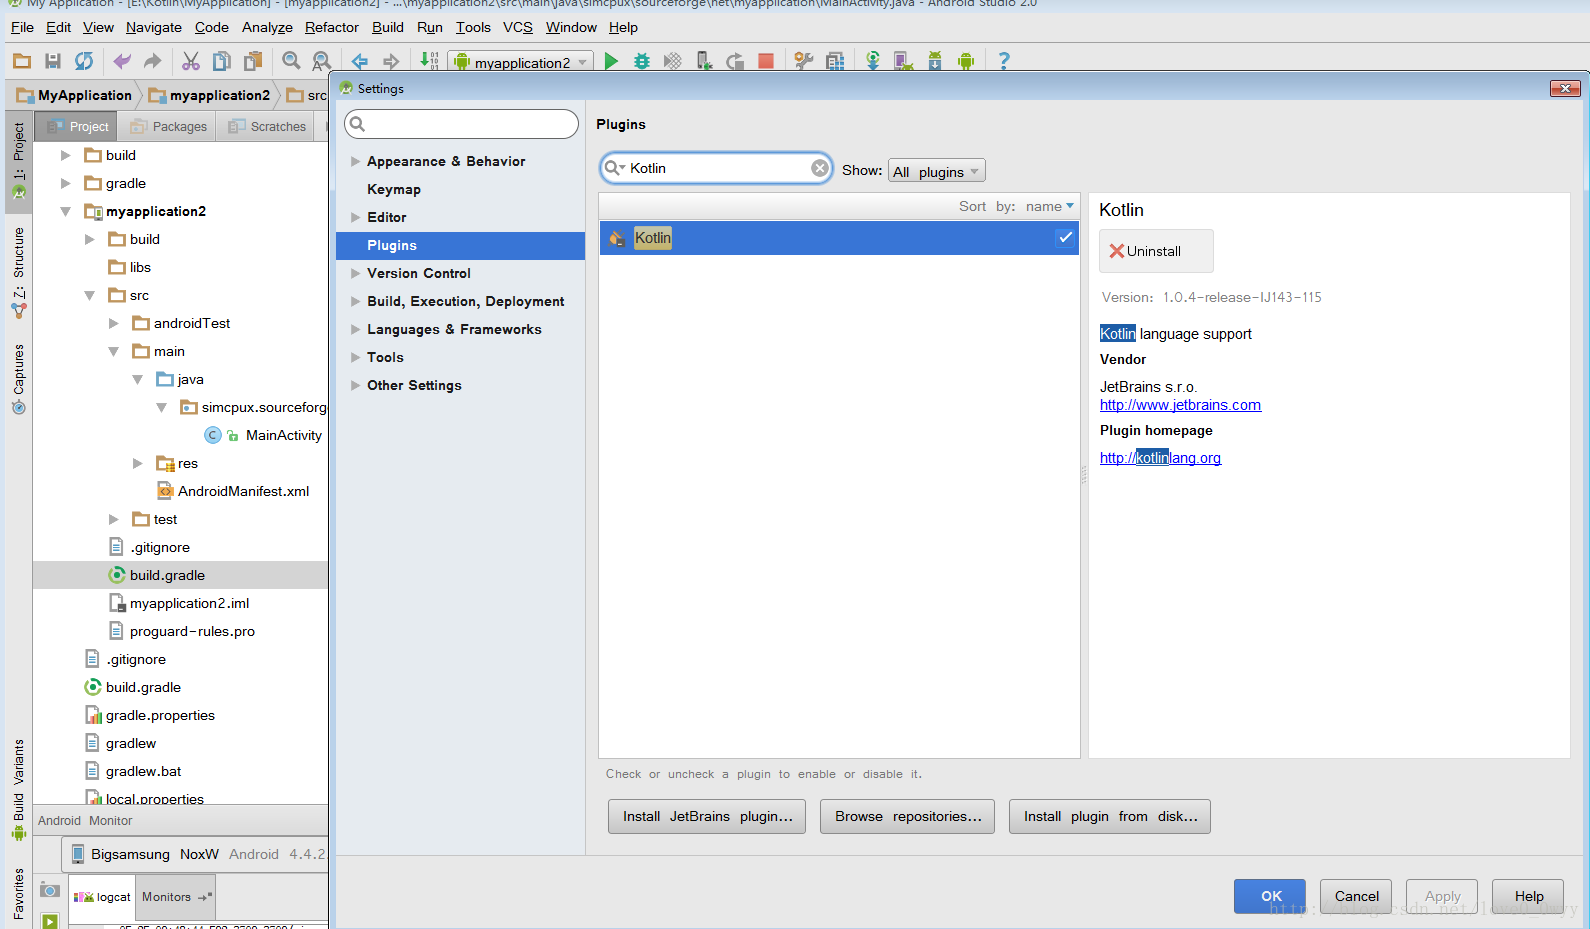Collapse the src folder in project tree
Image resolution: width=1590 pixels, height=929 pixels.
(x=89, y=295)
